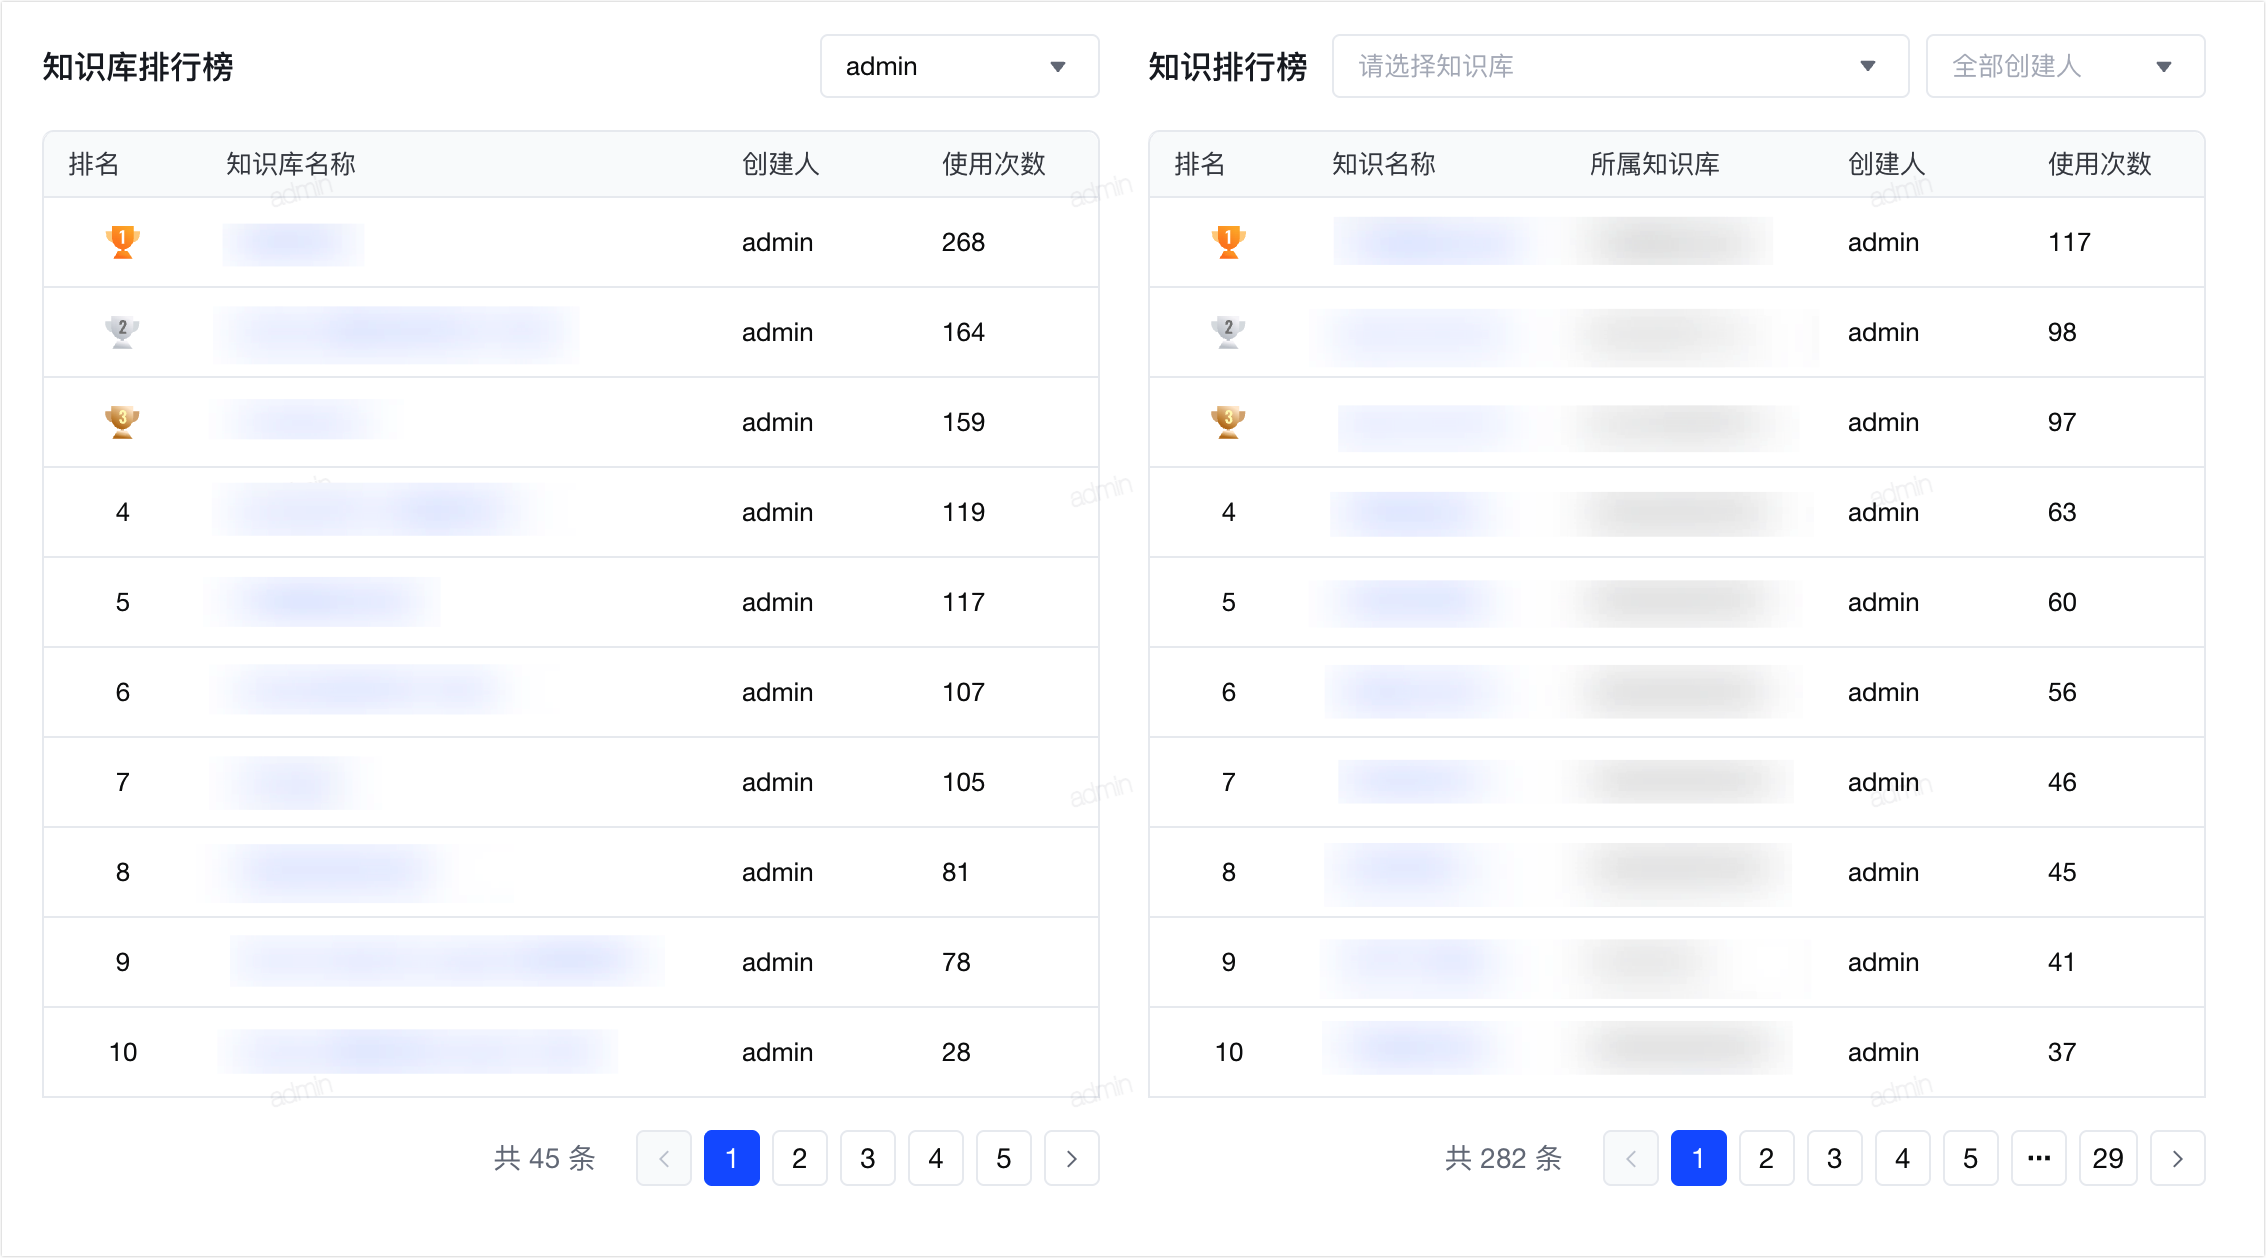Click previous page arrow in knowledge ranking
Screen dimensions: 2266x1258
1630,1158
